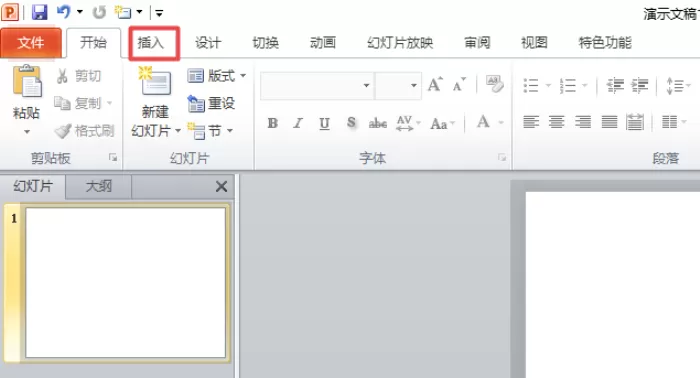
Task: Click Distributed alignment icon
Action: [635, 122]
